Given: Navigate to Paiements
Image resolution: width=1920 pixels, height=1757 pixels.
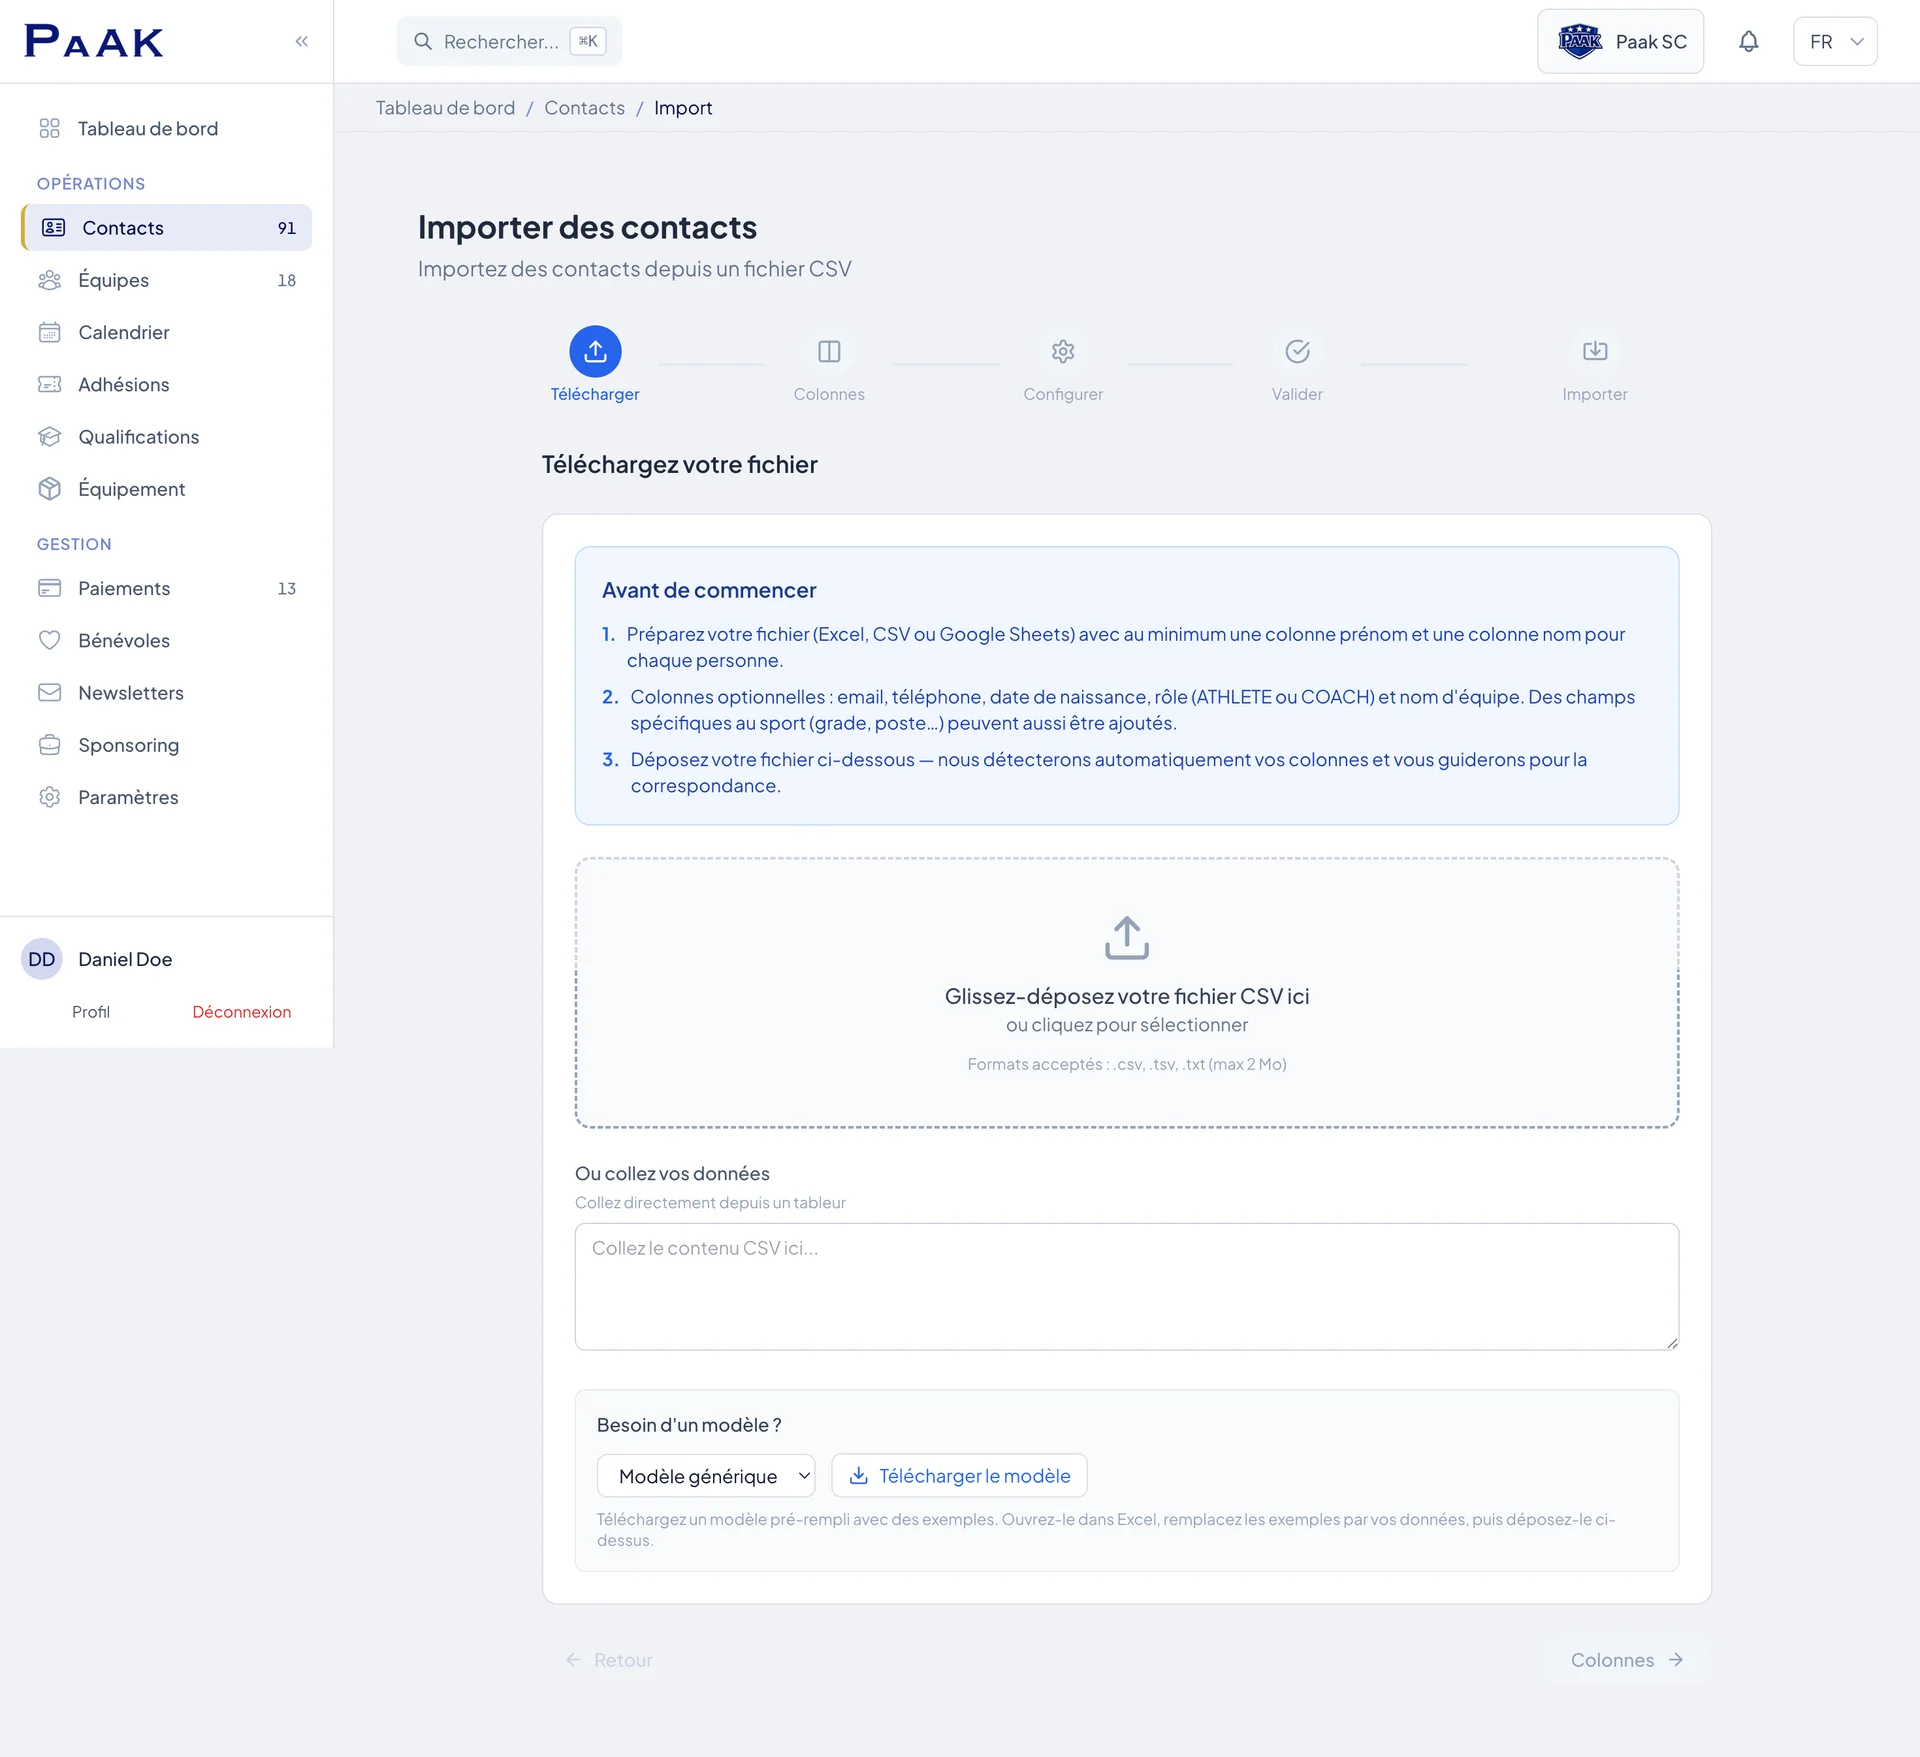Looking at the screenshot, I should 166,588.
